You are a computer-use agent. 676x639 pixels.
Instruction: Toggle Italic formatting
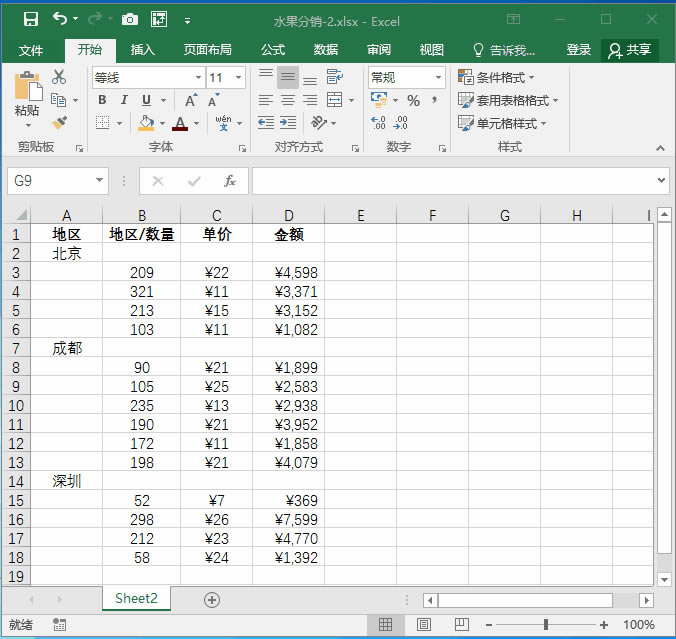124,100
